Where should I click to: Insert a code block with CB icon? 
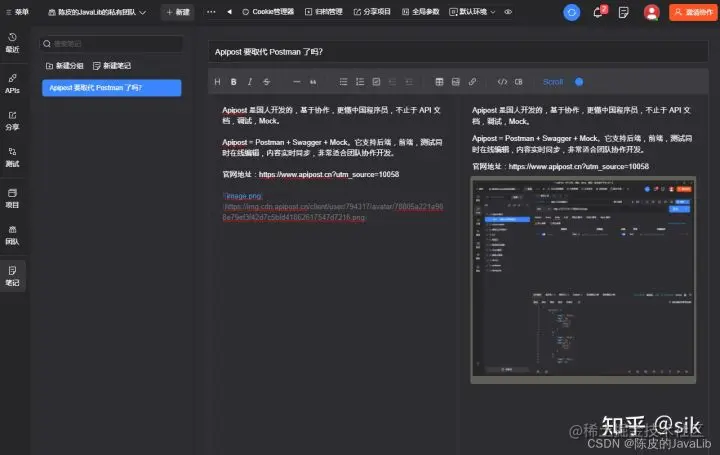point(518,82)
